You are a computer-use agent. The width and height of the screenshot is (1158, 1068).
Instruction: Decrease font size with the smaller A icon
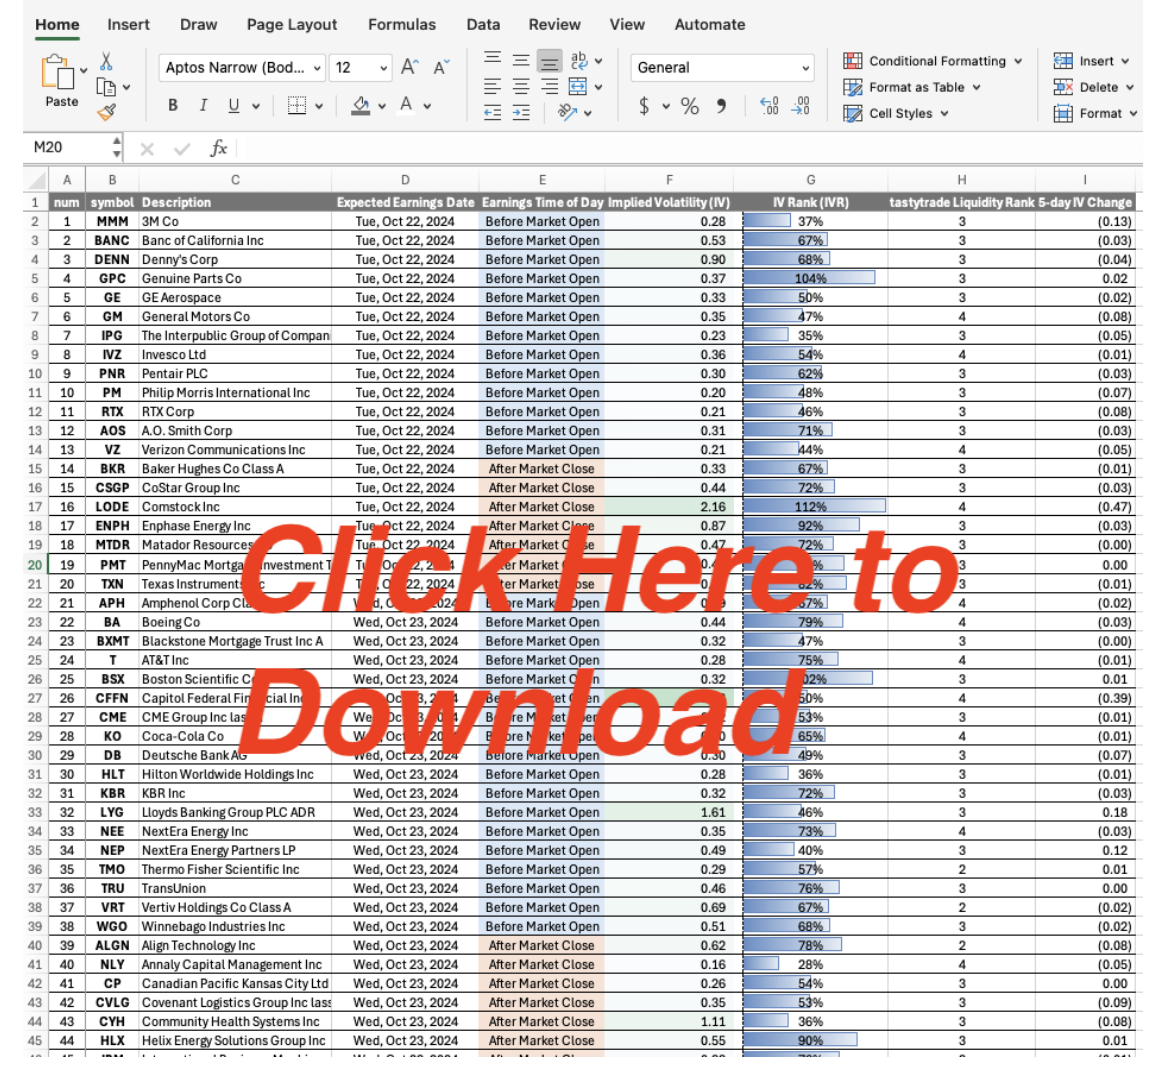pos(441,67)
